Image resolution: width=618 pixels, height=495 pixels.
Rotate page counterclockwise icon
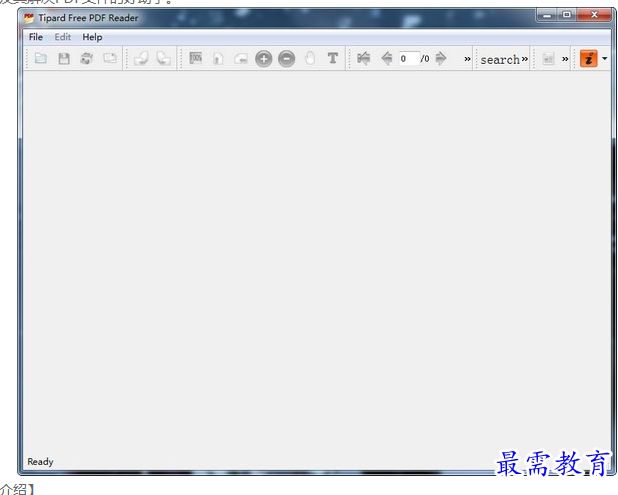point(141,59)
